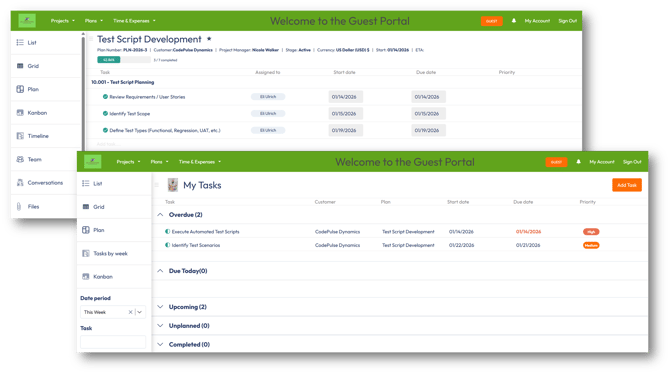
Task: Click Identify Test Scenarios task name
Action: [196, 245]
